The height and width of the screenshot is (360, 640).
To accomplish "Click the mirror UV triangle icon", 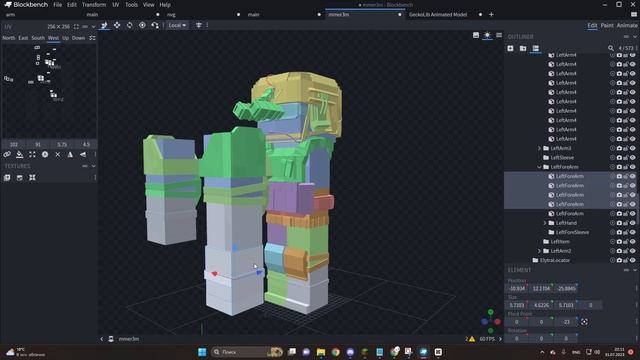I will 70,155.
